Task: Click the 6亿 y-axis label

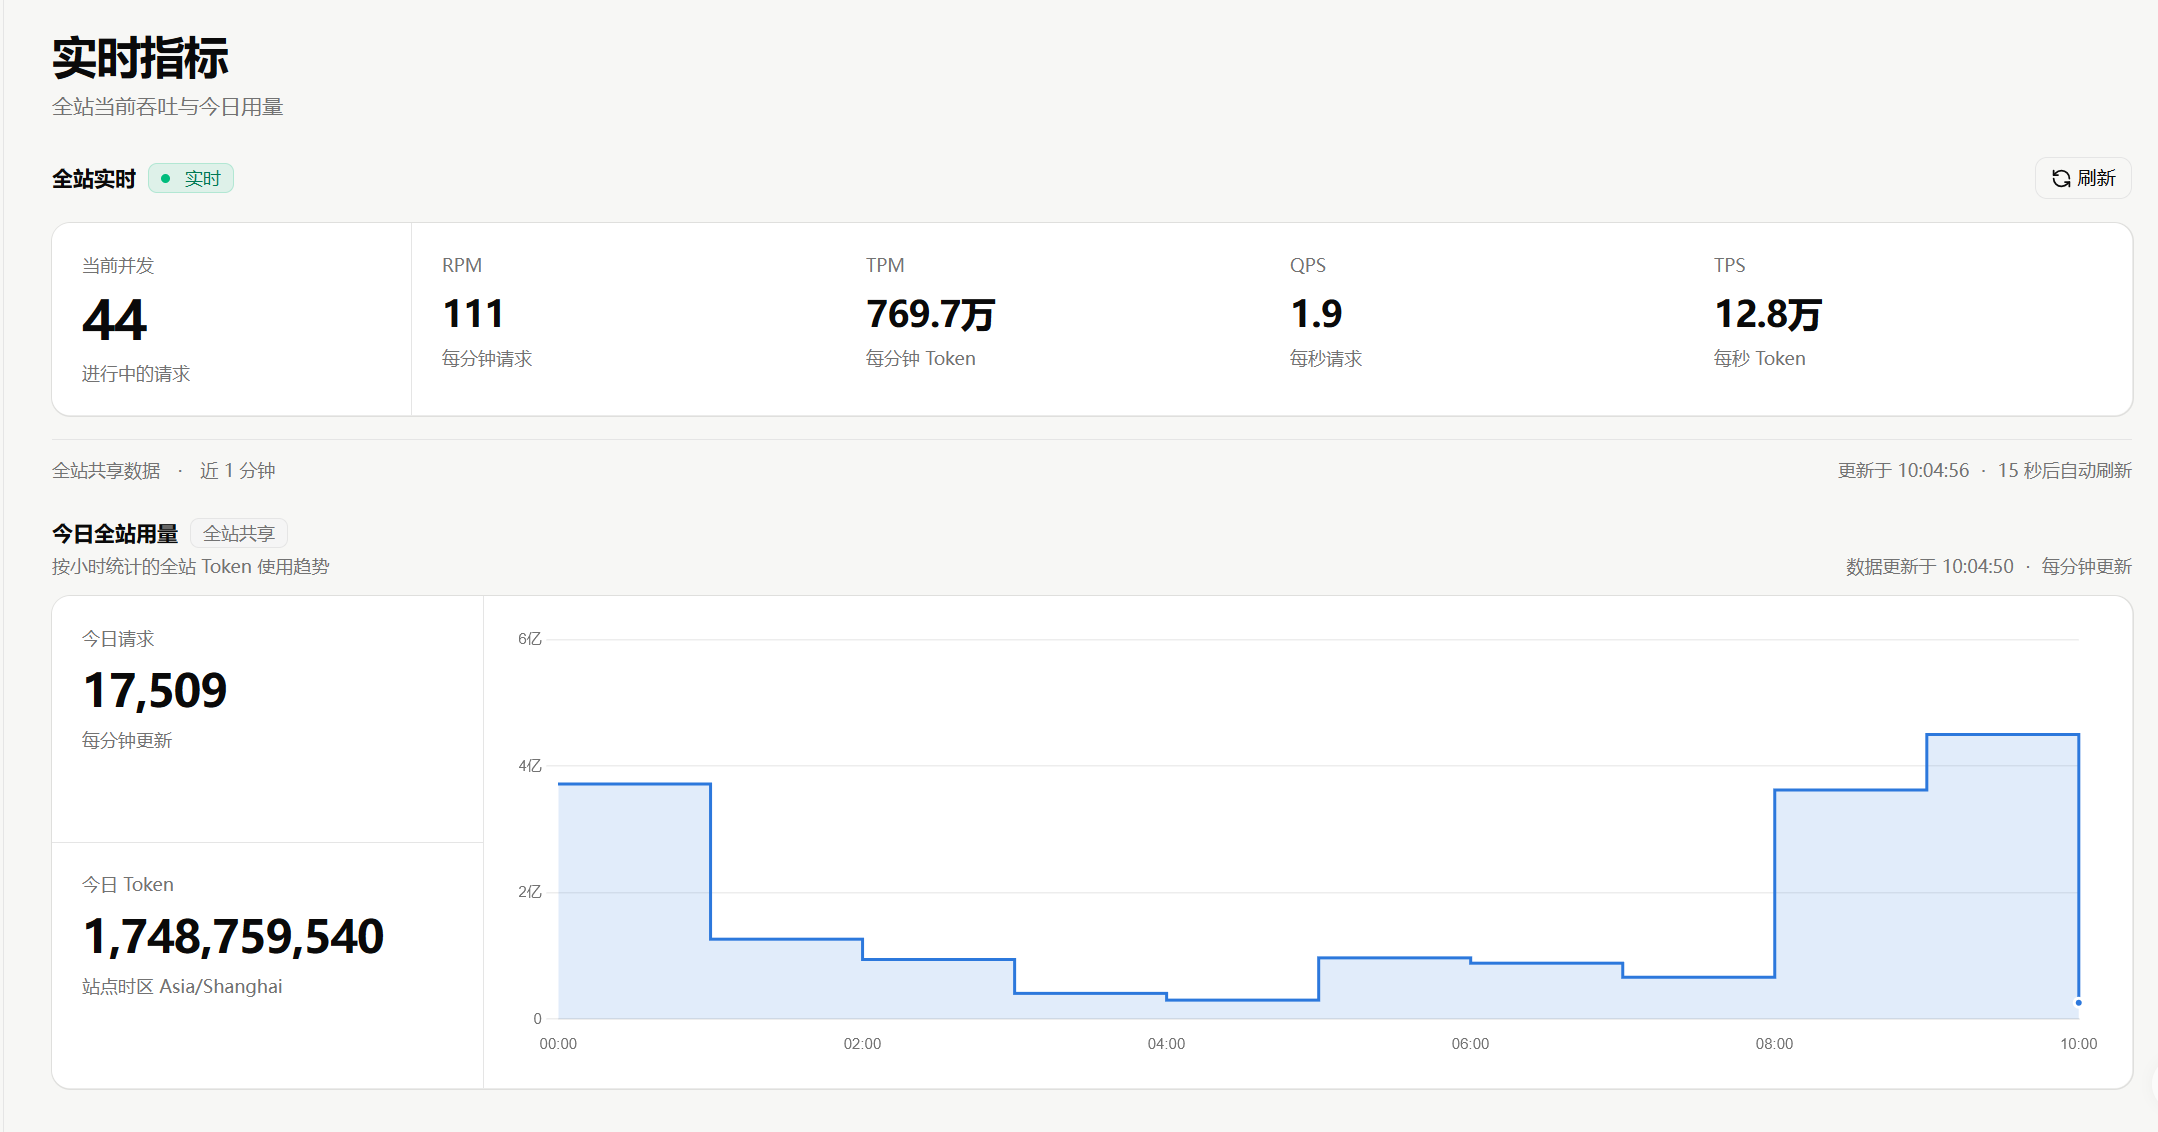Action: click(530, 638)
